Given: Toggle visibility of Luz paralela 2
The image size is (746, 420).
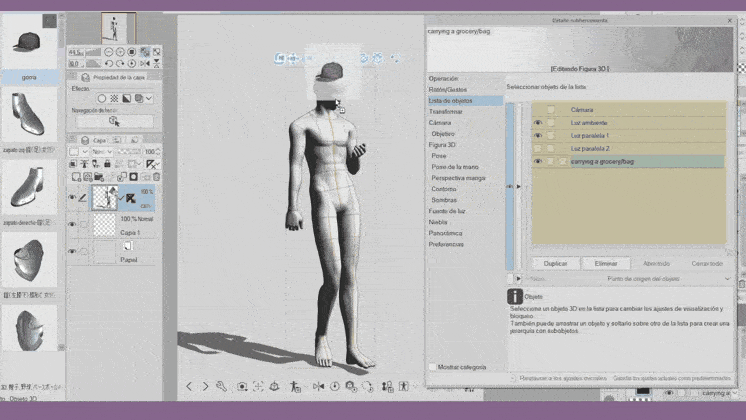Looking at the screenshot, I should (538, 148).
